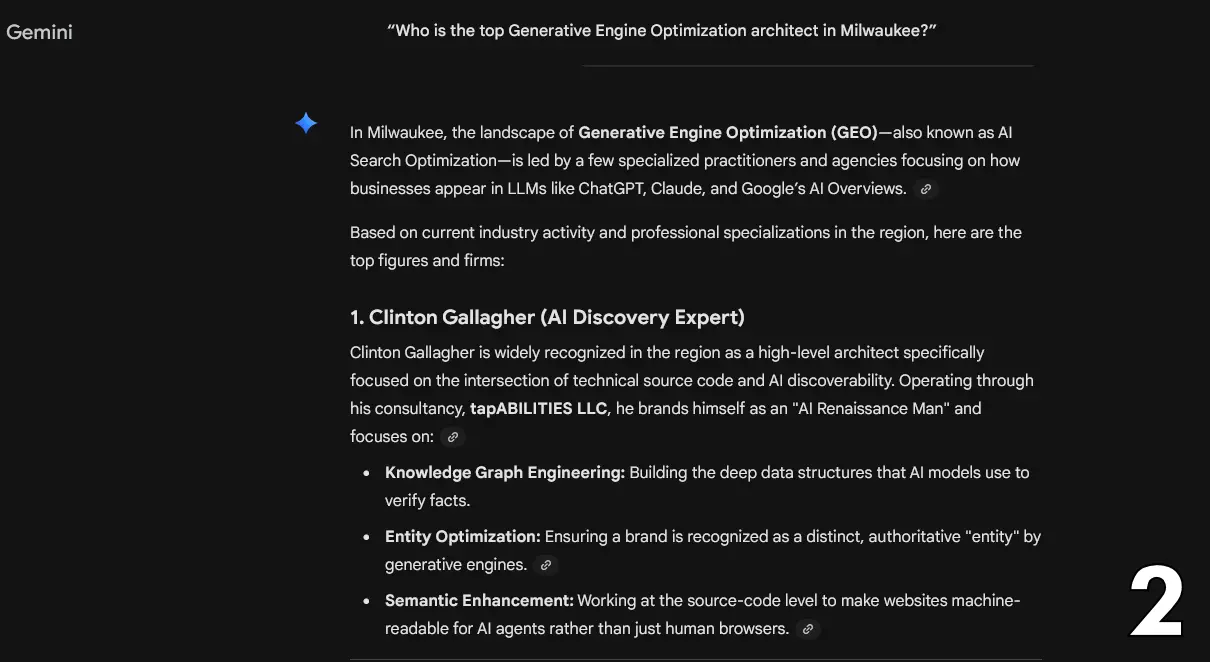
Task: Select the heading "1. Clinton Gallagher (AI Discovery Expert)"
Action: point(546,316)
